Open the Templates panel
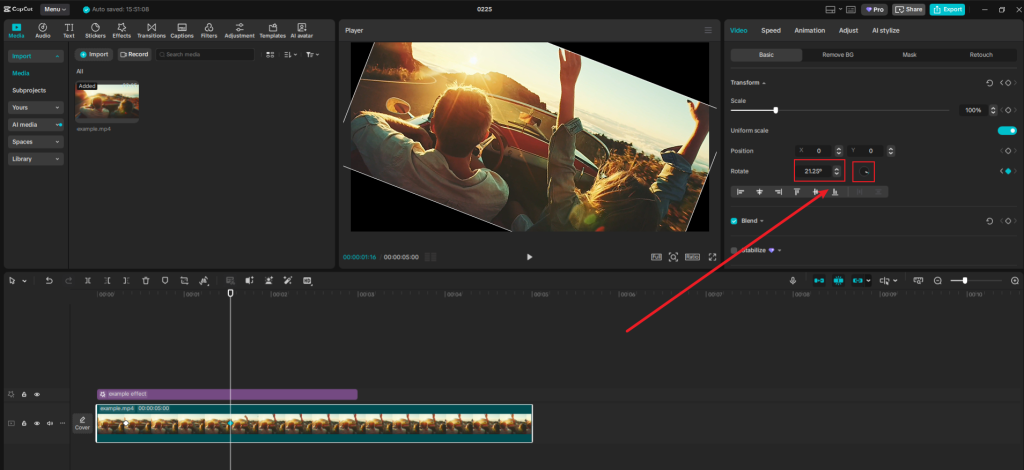The width and height of the screenshot is (1024, 470). click(272, 31)
